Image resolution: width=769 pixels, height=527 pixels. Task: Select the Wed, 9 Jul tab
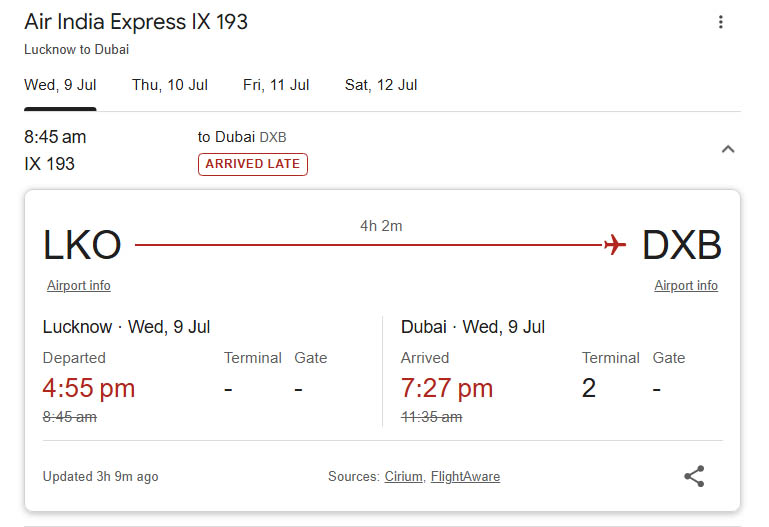(60, 85)
